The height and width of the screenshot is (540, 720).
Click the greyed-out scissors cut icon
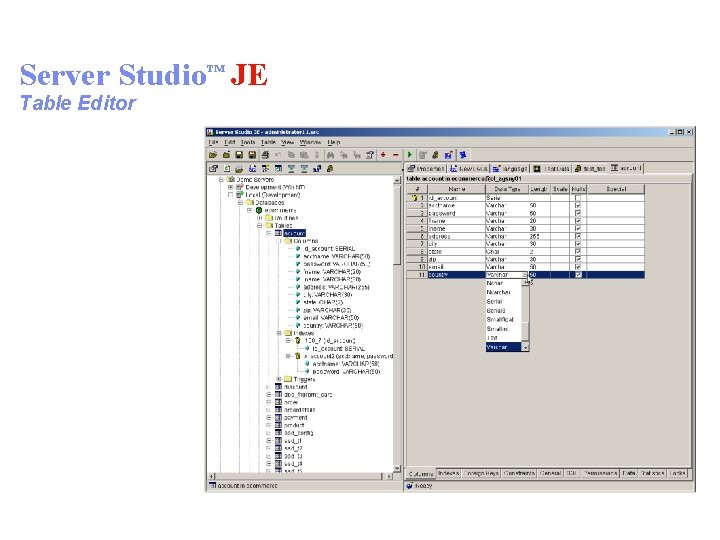317,155
